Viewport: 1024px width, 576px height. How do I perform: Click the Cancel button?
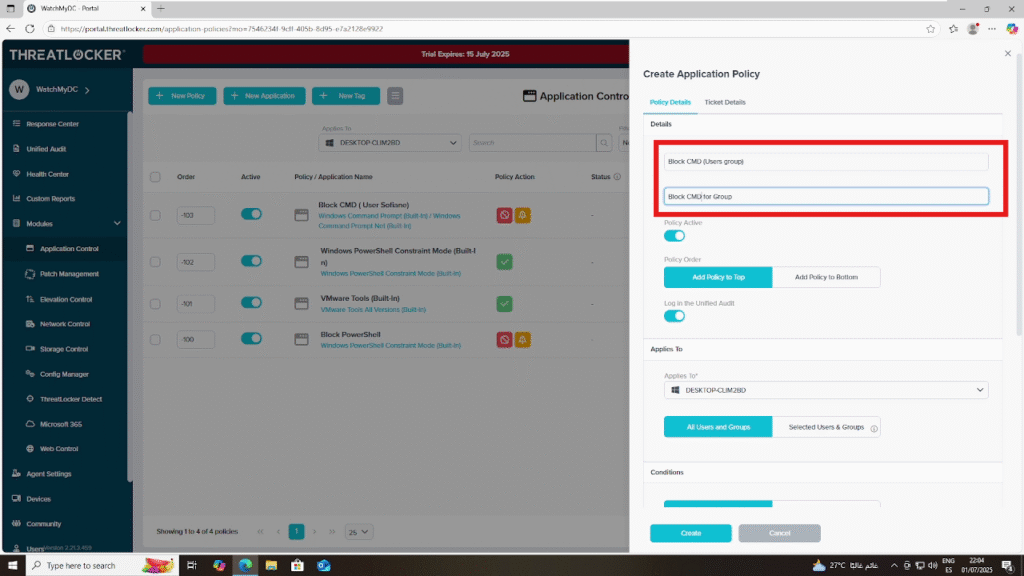779,533
